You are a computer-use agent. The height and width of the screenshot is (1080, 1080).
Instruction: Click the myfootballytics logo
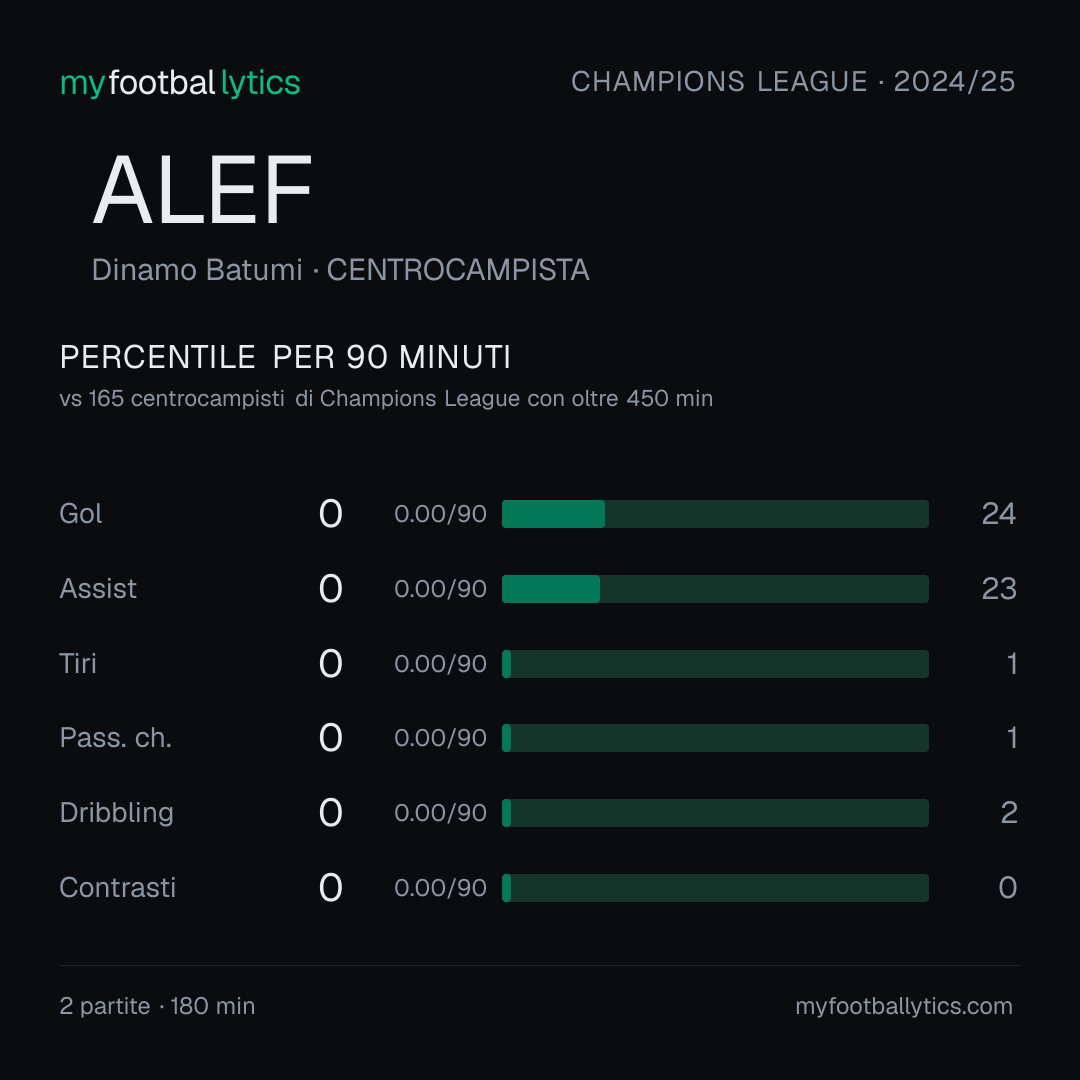click(180, 83)
